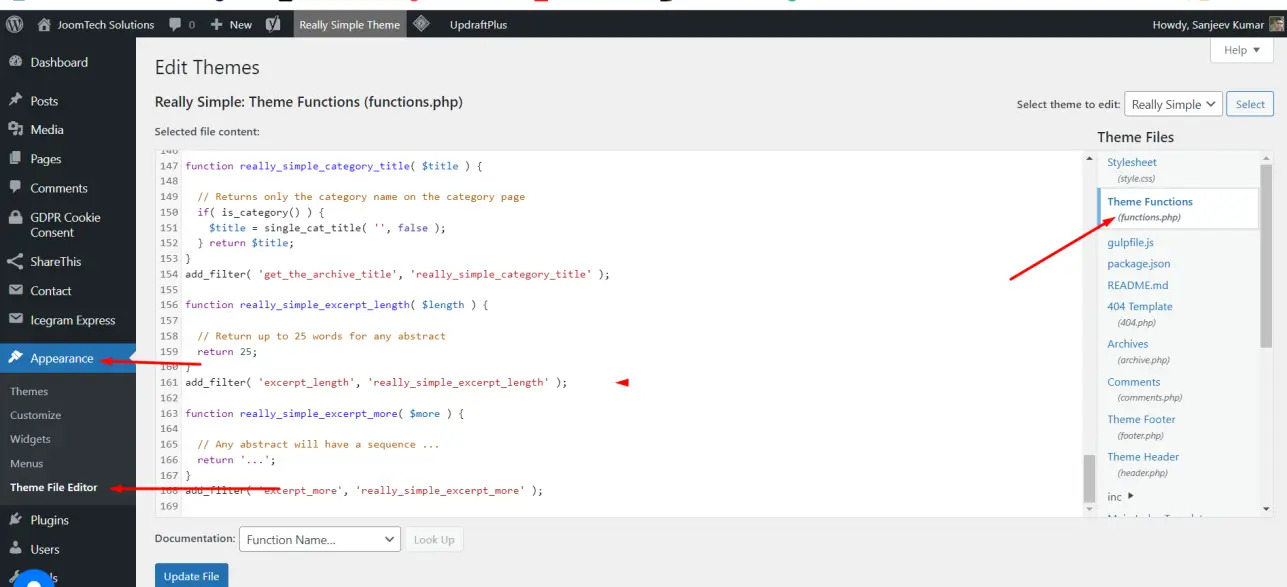
Task: Click the Plugins plug icon
Action: coord(15,519)
